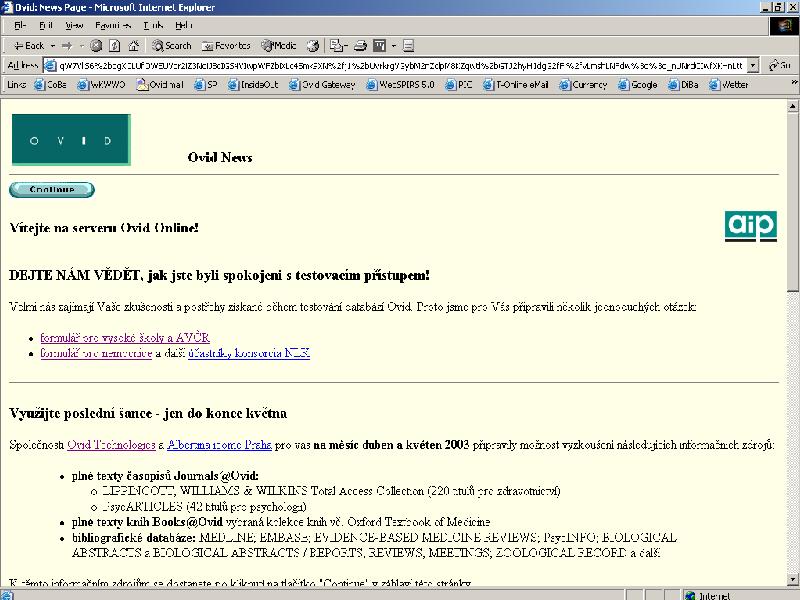Click the vertical scrollbar thumb
The image size is (800, 600).
click(x=792, y=202)
